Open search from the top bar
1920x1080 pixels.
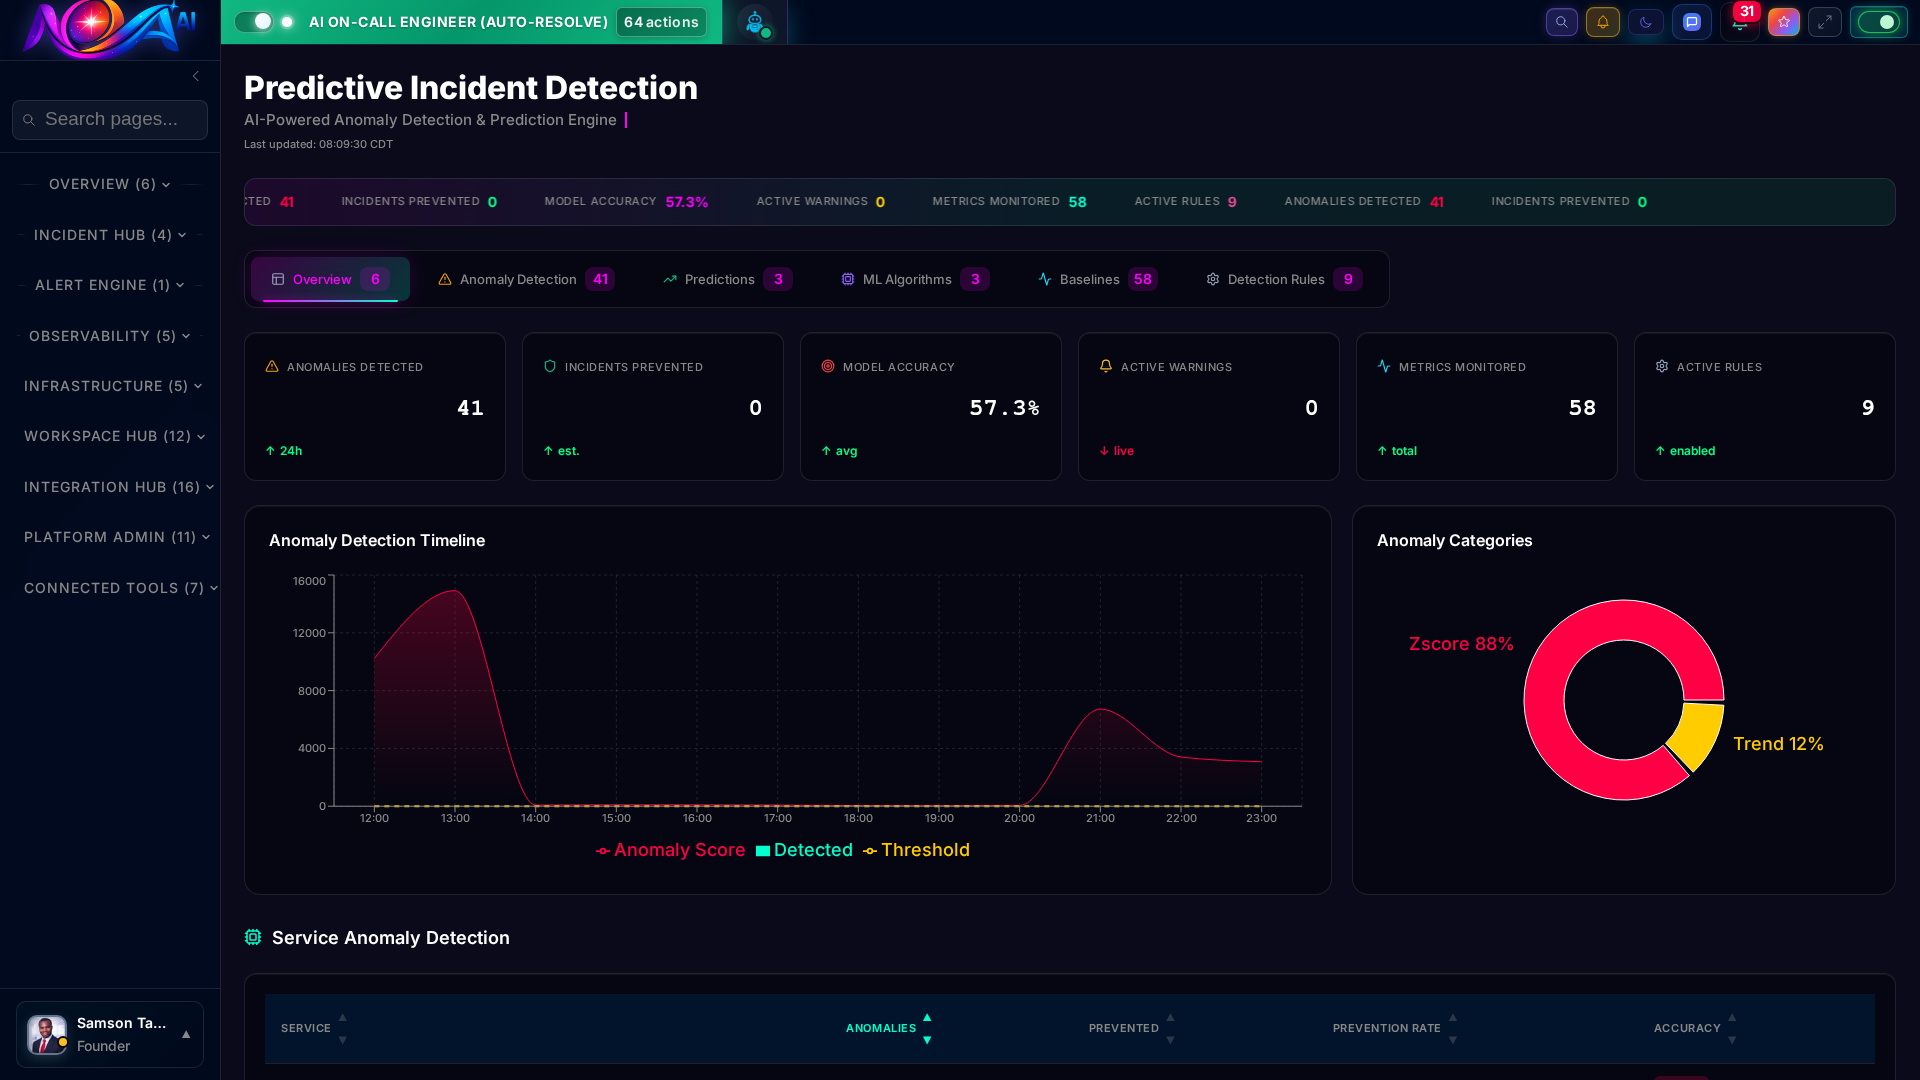[1561, 22]
